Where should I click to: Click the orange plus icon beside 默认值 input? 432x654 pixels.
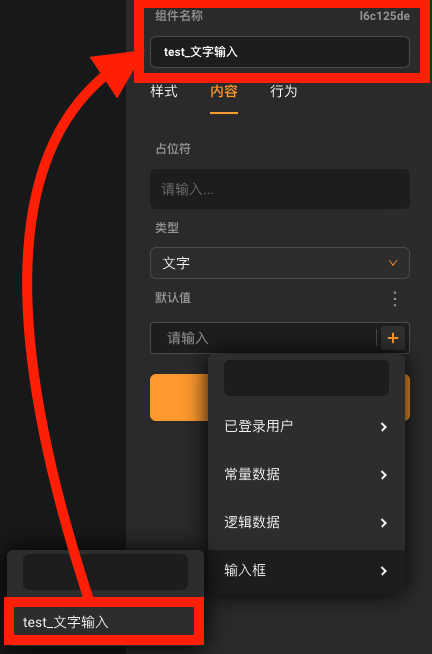(x=393, y=338)
